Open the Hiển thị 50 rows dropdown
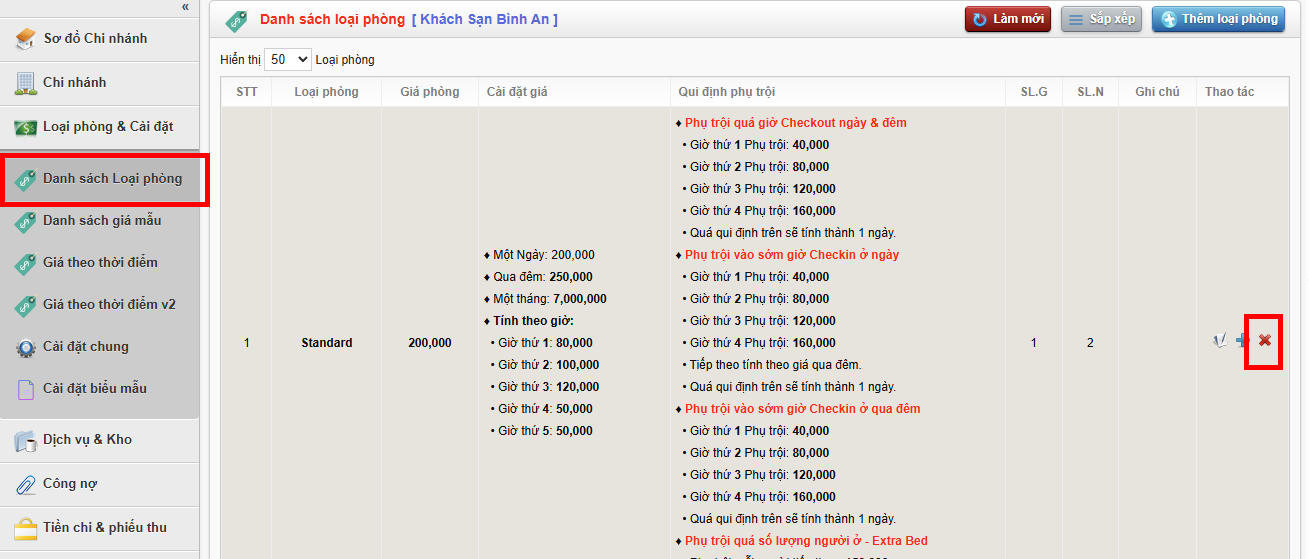The height and width of the screenshot is (559, 1309). tap(288, 60)
